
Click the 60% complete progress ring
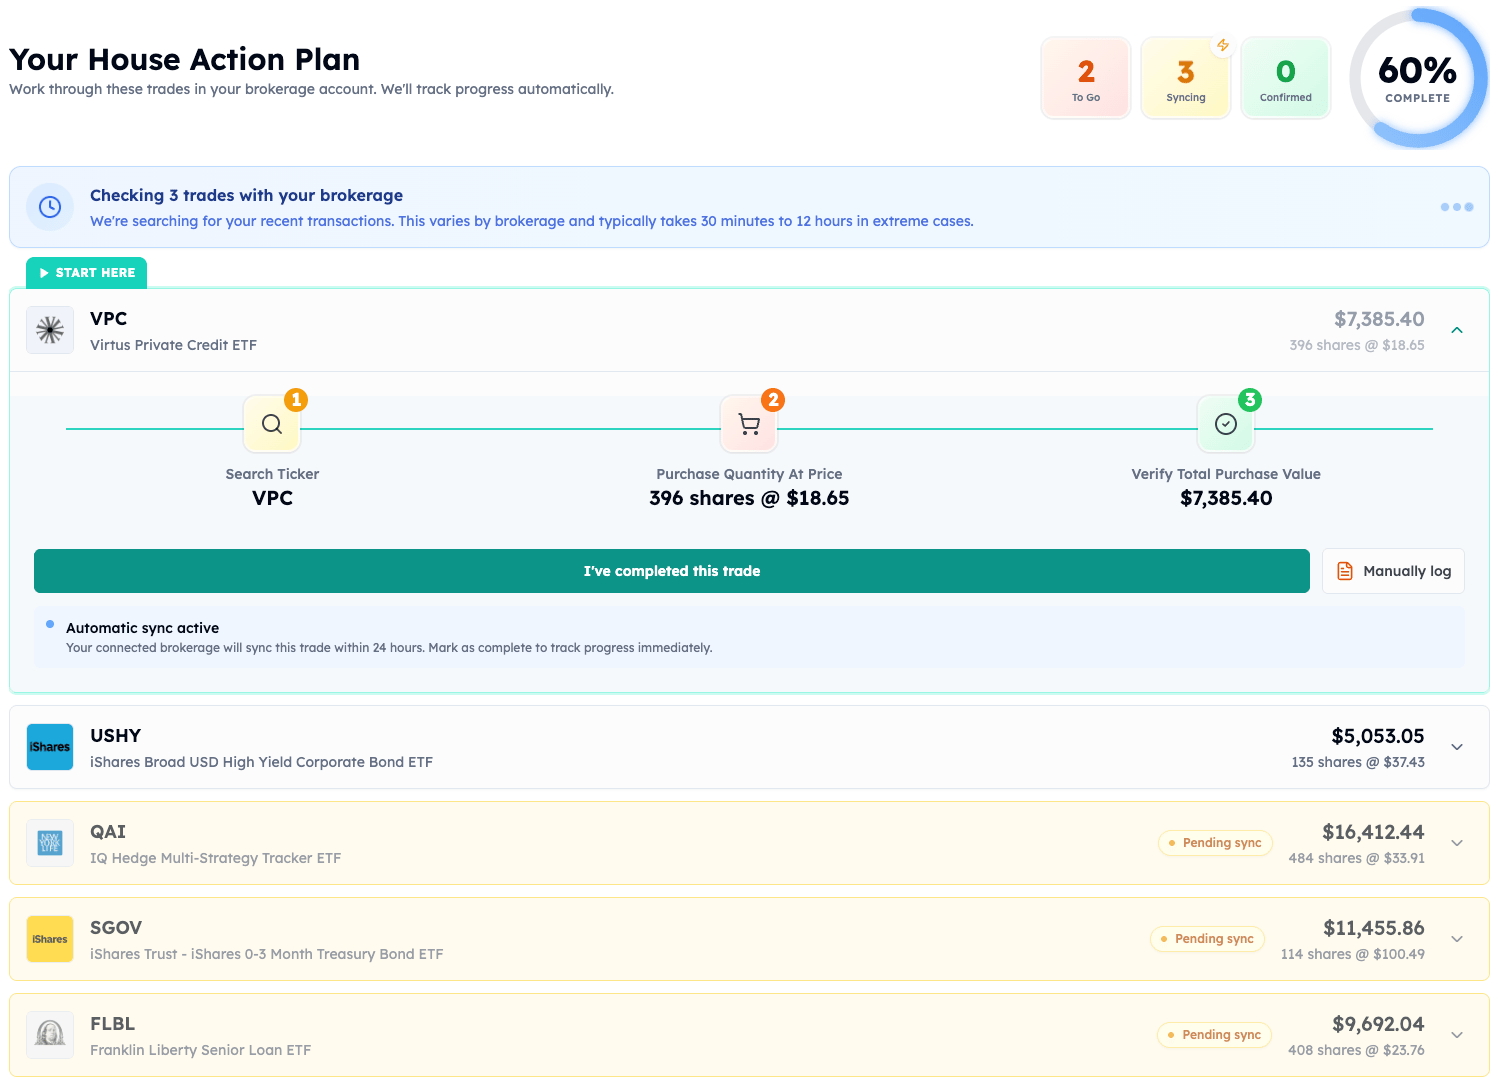pos(1418,78)
